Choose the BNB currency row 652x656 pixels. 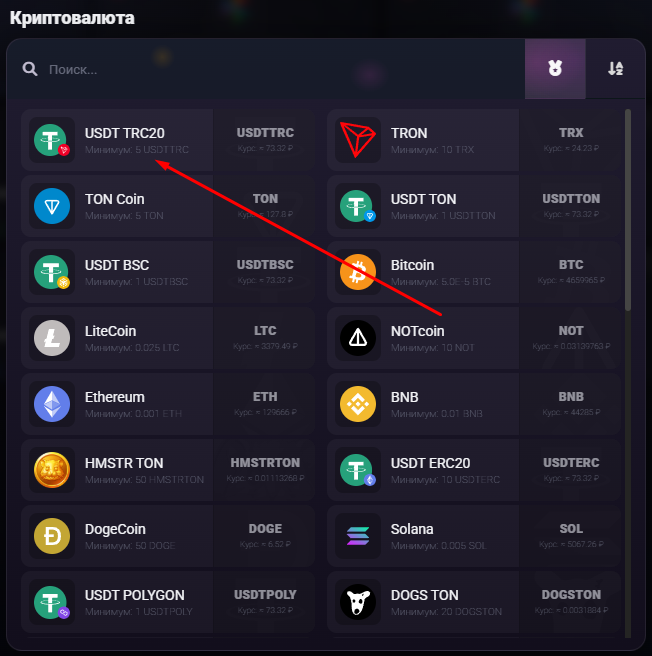click(x=473, y=404)
